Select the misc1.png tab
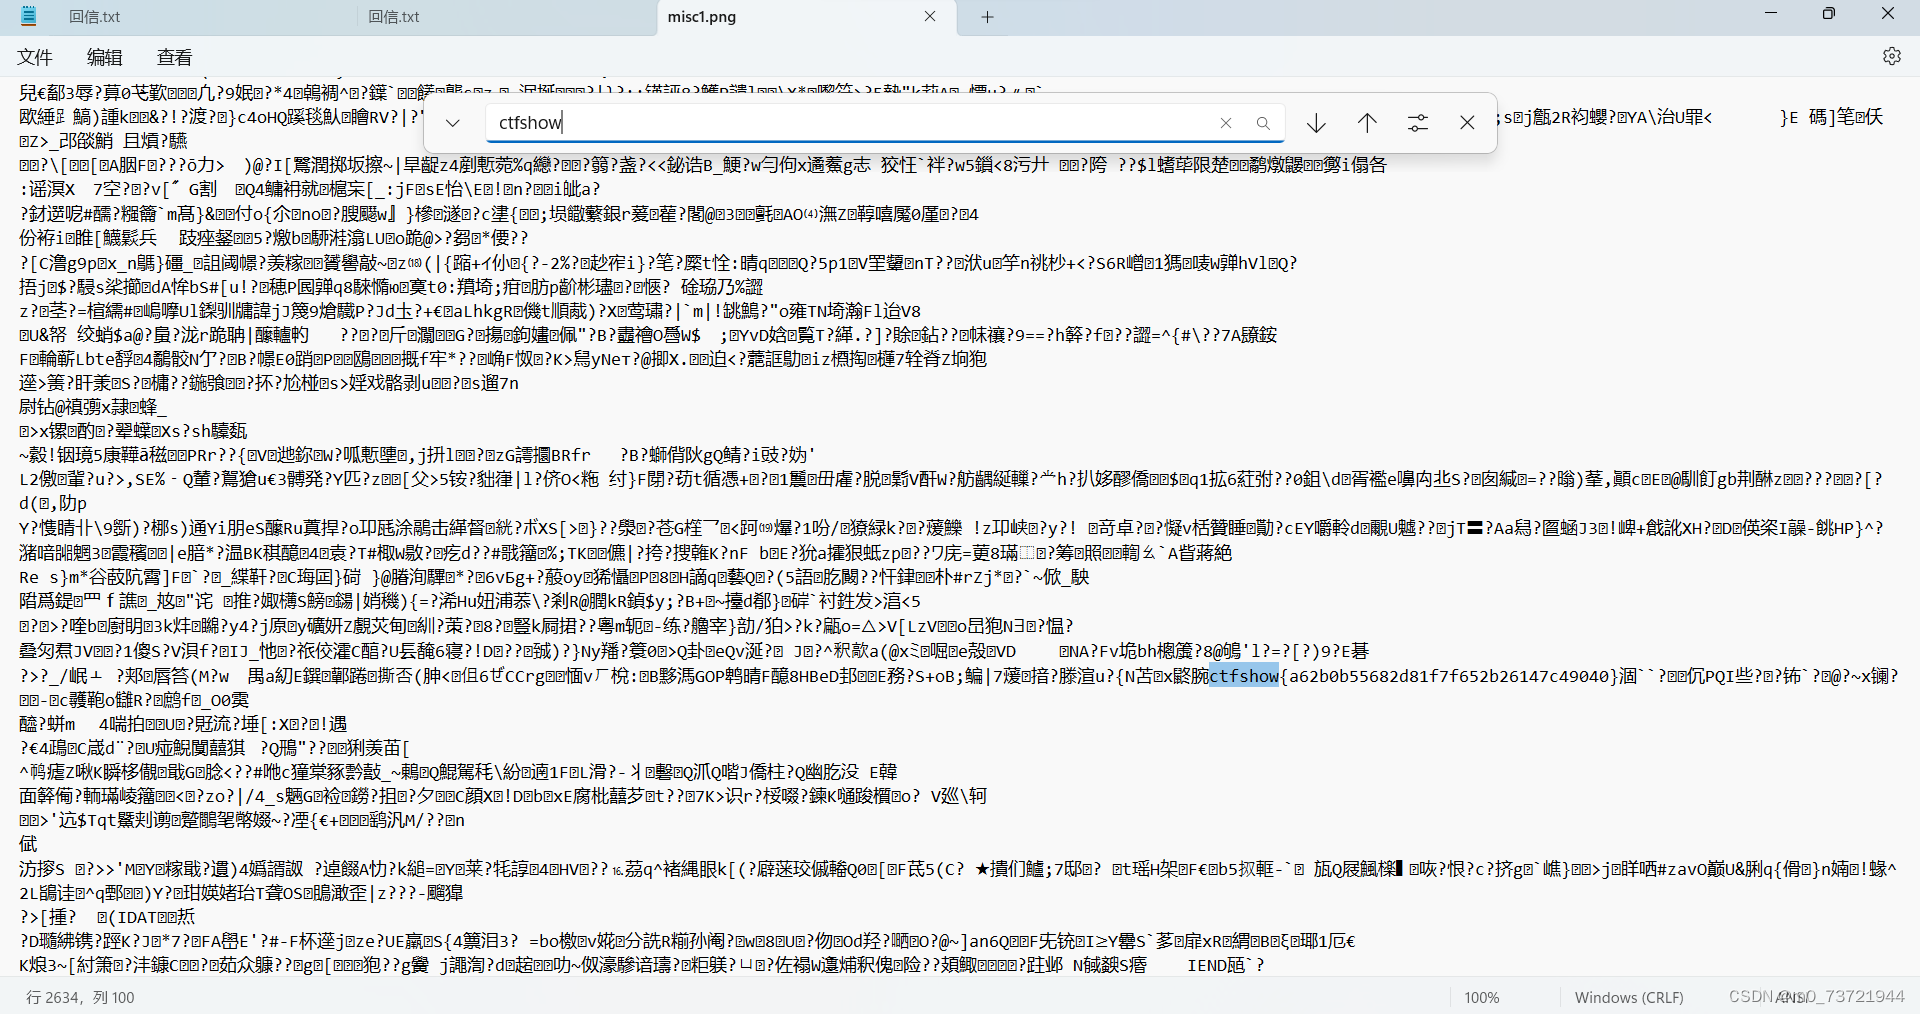 point(700,16)
